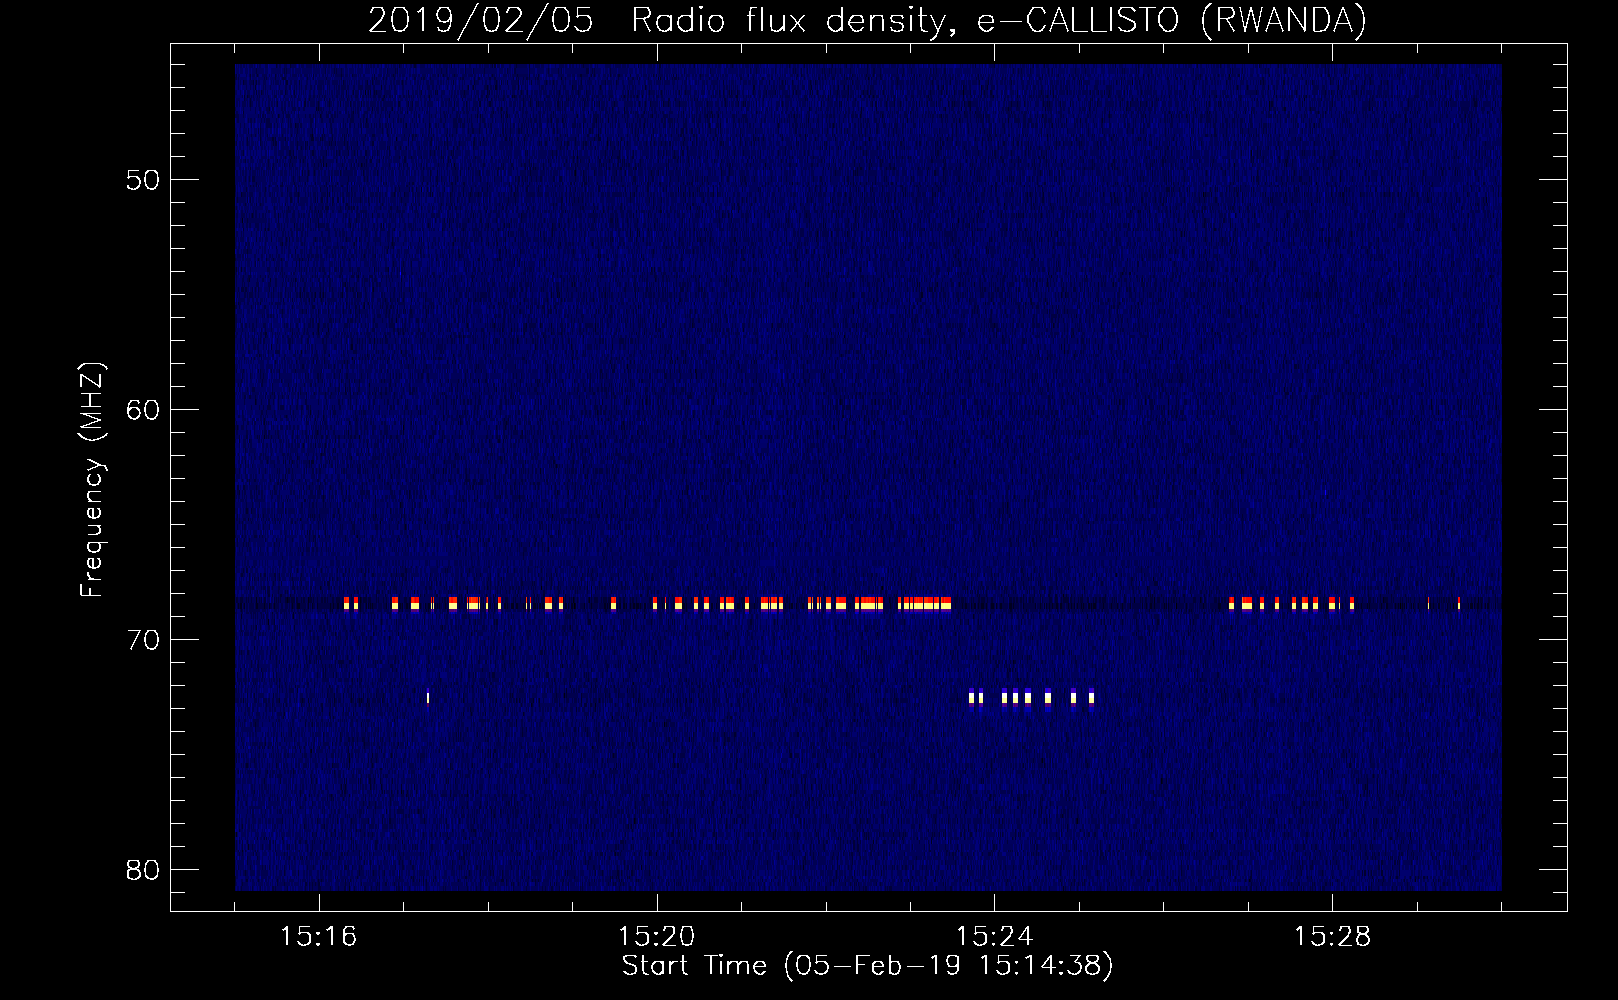Select the 60 frequency tick label
Viewport: 1618px width, 1000px height.
coord(143,410)
